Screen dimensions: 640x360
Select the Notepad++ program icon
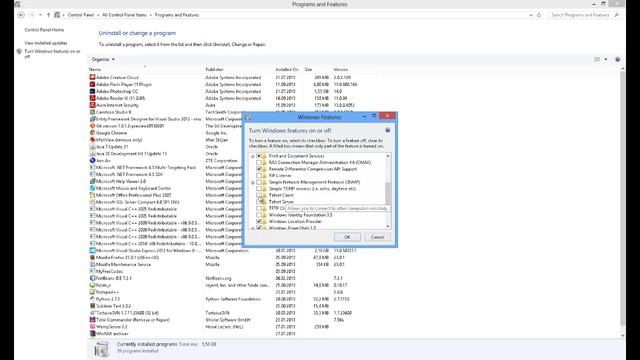coord(92,292)
